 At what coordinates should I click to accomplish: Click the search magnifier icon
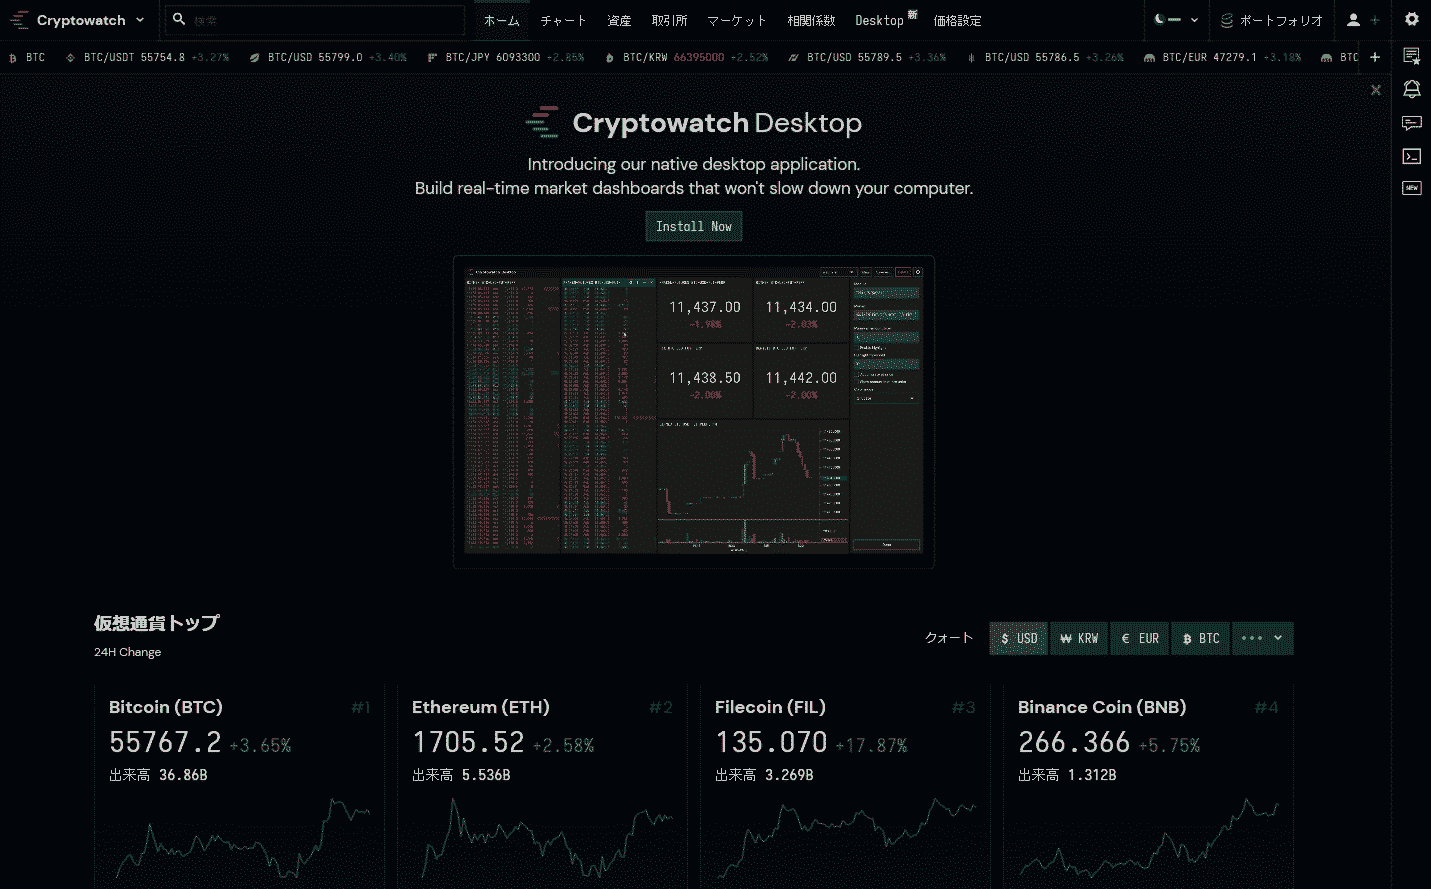click(179, 19)
